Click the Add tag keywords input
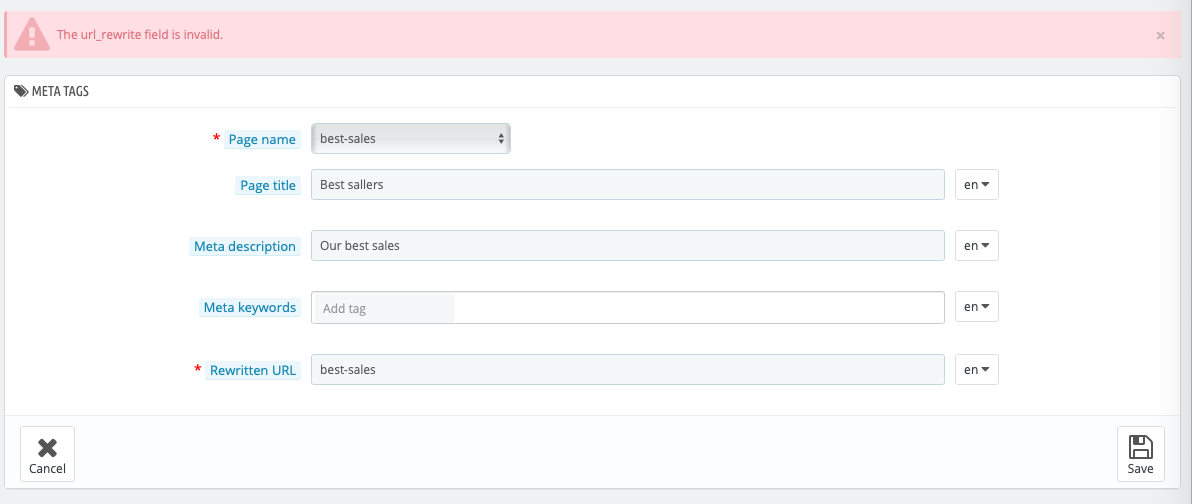The image size is (1192, 504). pos(385,309)
